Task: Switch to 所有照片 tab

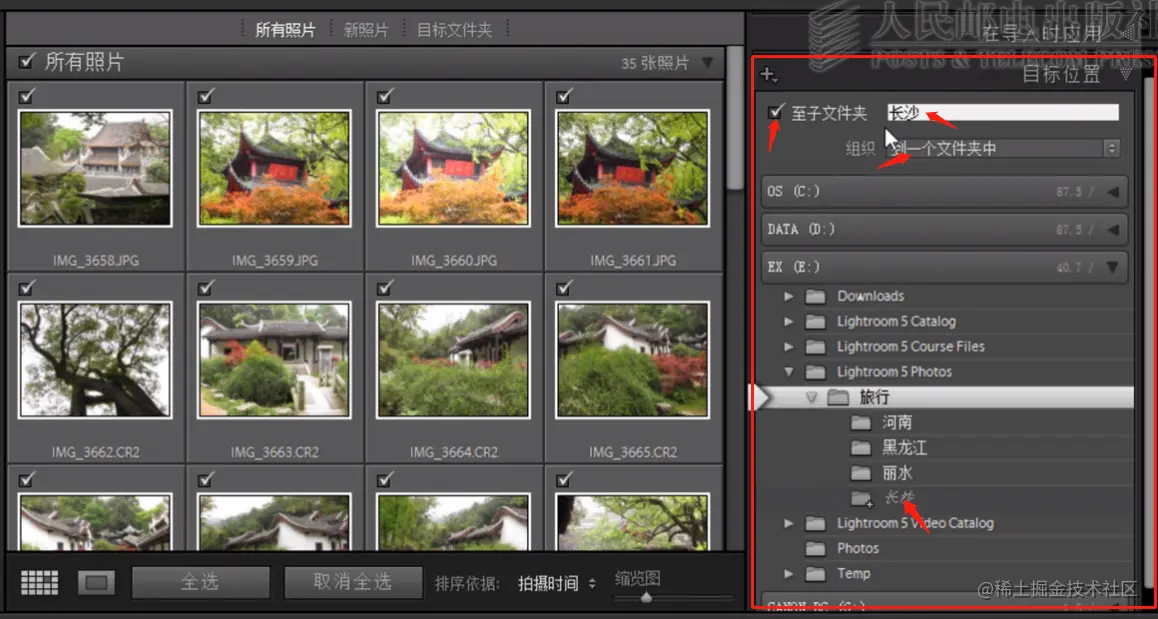Action: (x=285, y=30)
